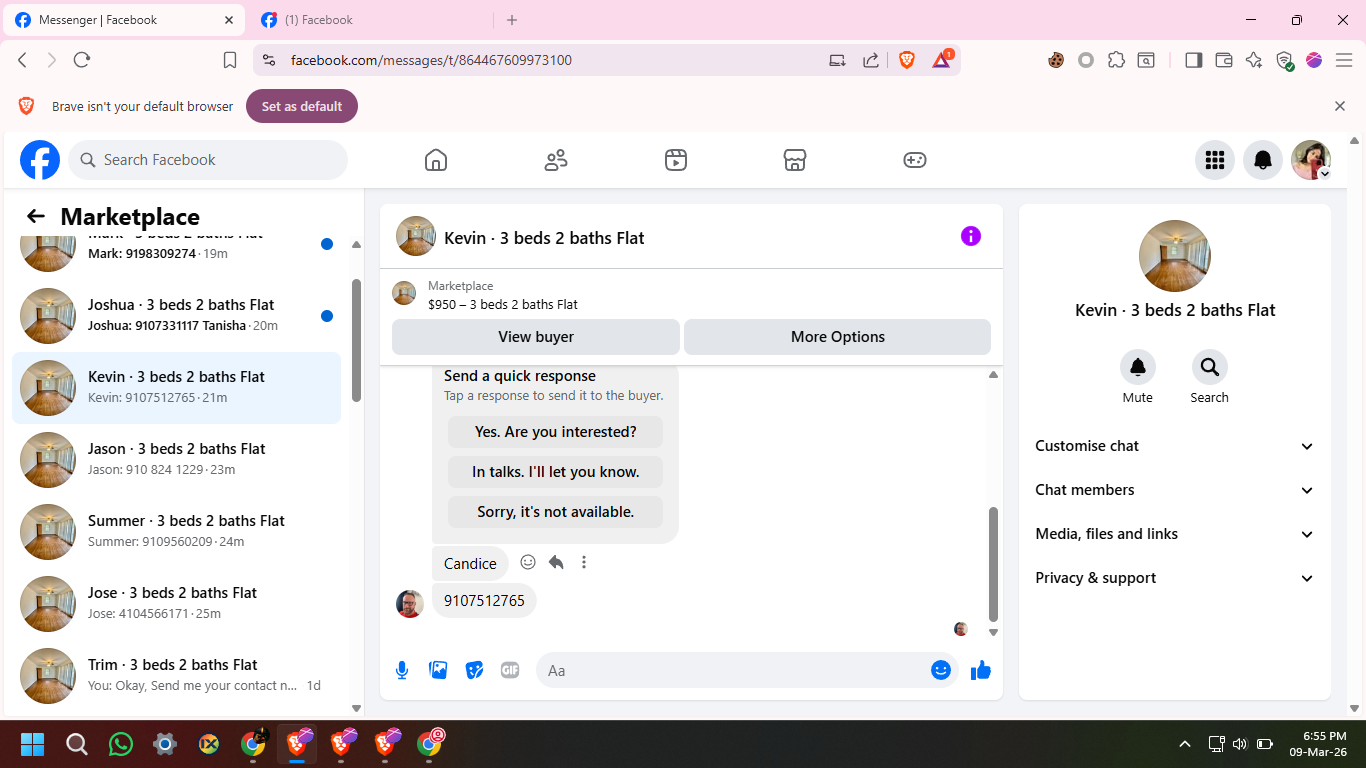Click the chat messages scrollbar
1366x768 pixels.
[993, 564]
